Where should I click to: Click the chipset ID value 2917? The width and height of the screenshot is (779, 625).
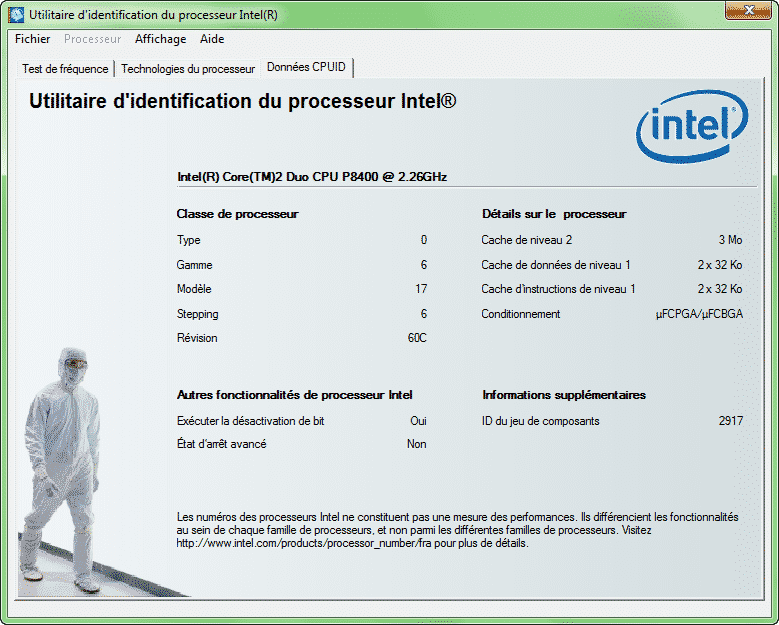(x=730, y=421)
